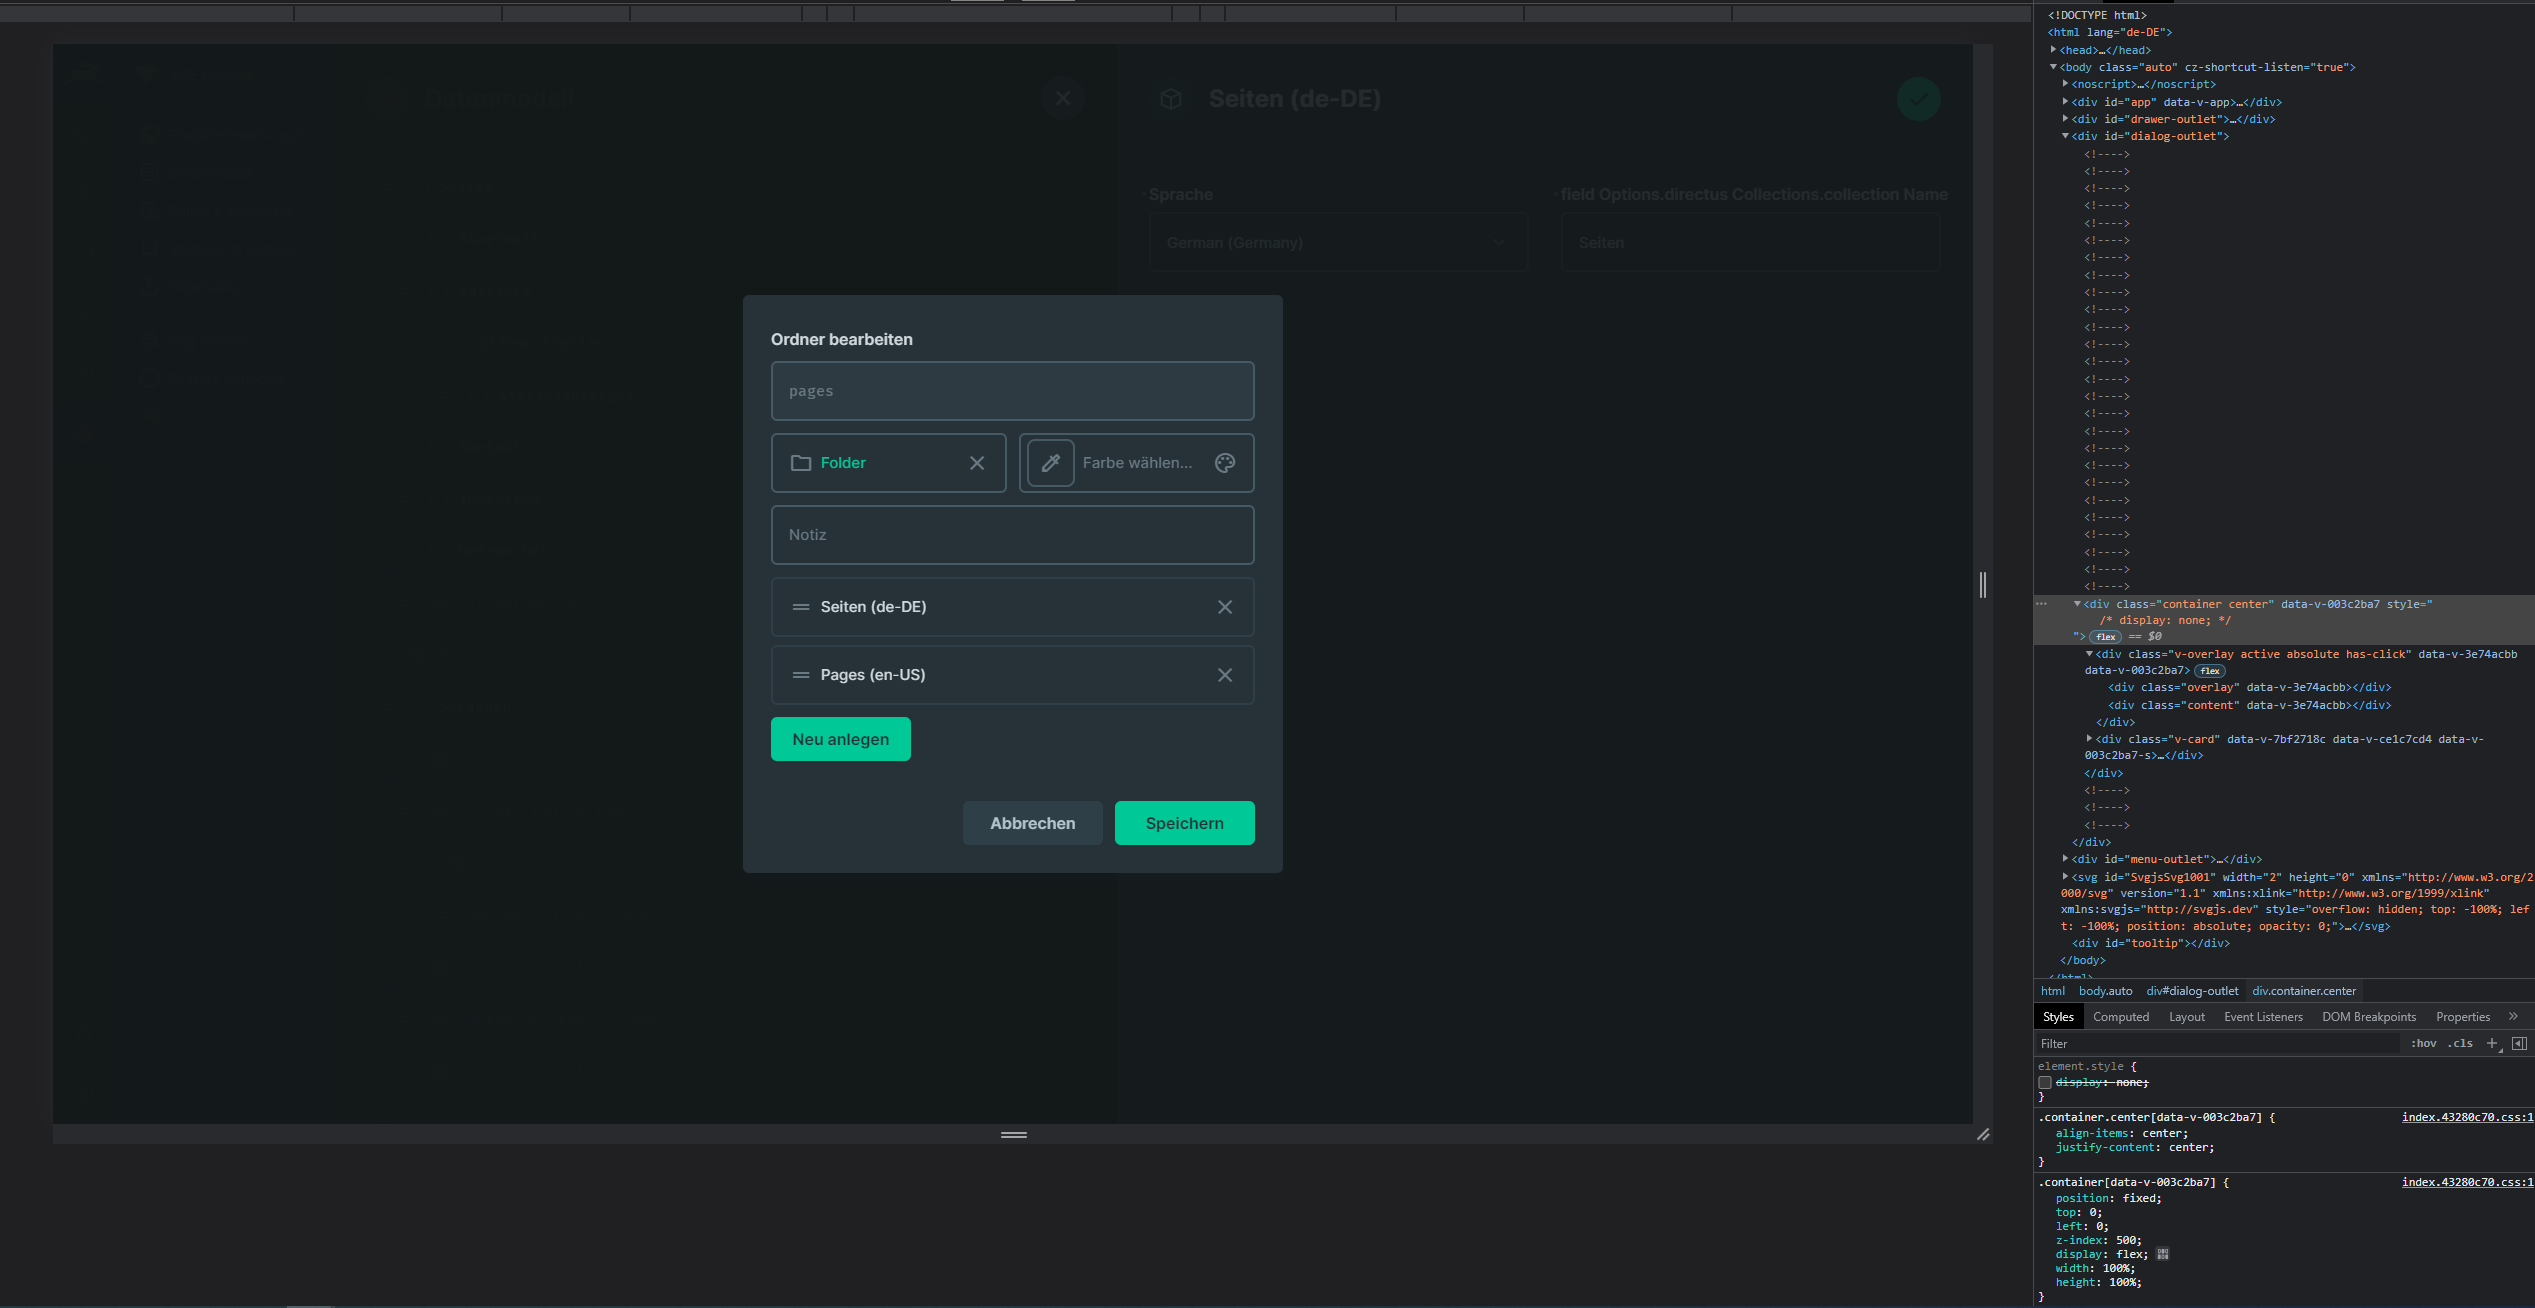This screenshot has height=1308, width=2535.
Task: Select div#dialog-outlet in the breadcrumb
Action: click(x=2192, y=991)
